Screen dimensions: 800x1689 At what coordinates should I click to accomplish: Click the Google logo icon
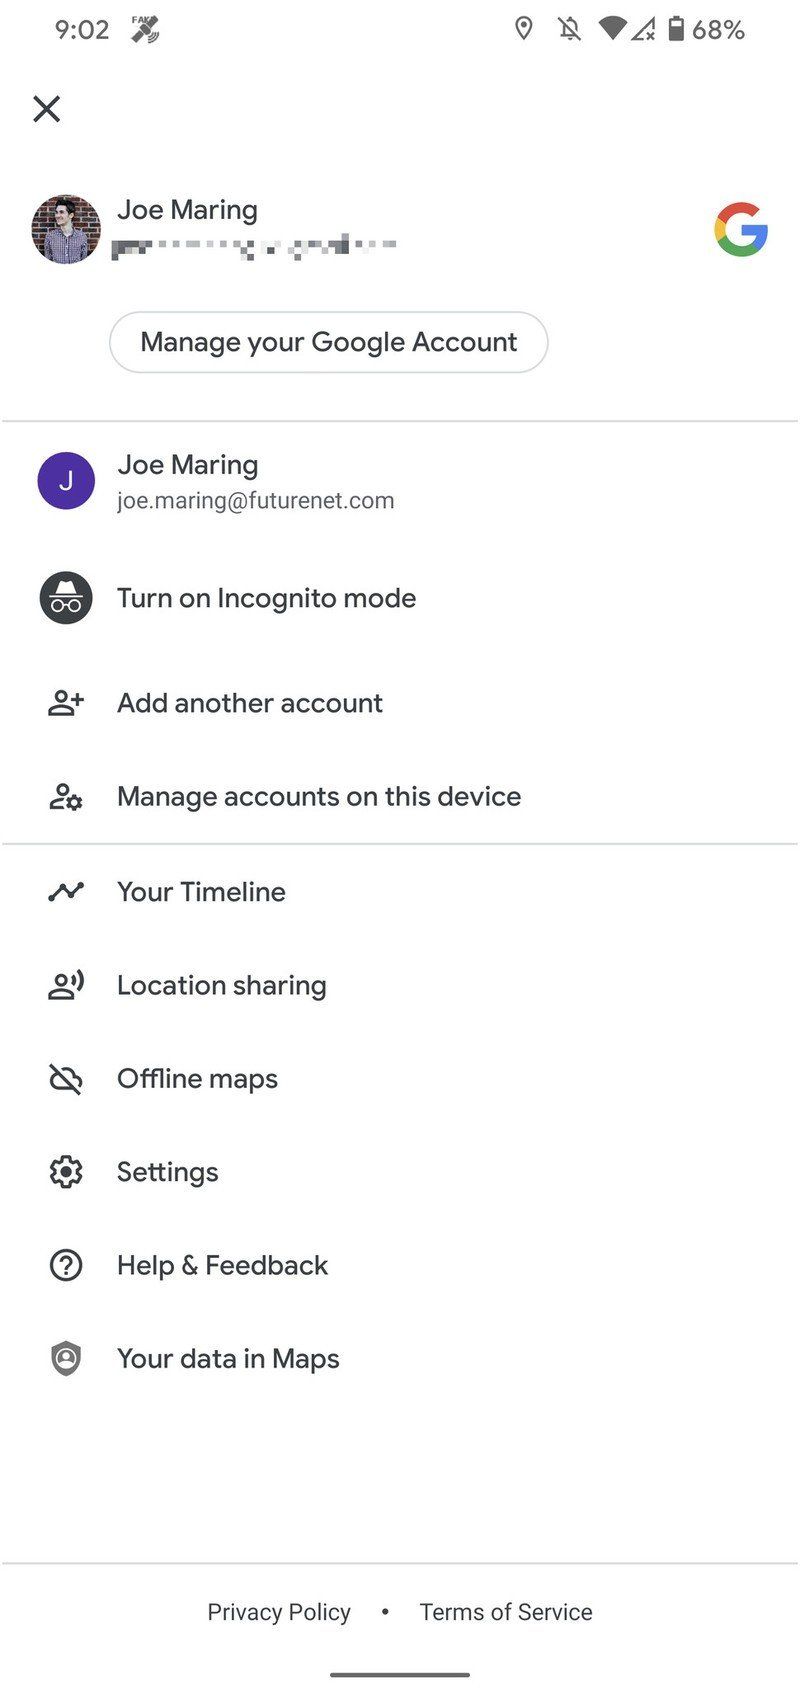click(741, 229)
